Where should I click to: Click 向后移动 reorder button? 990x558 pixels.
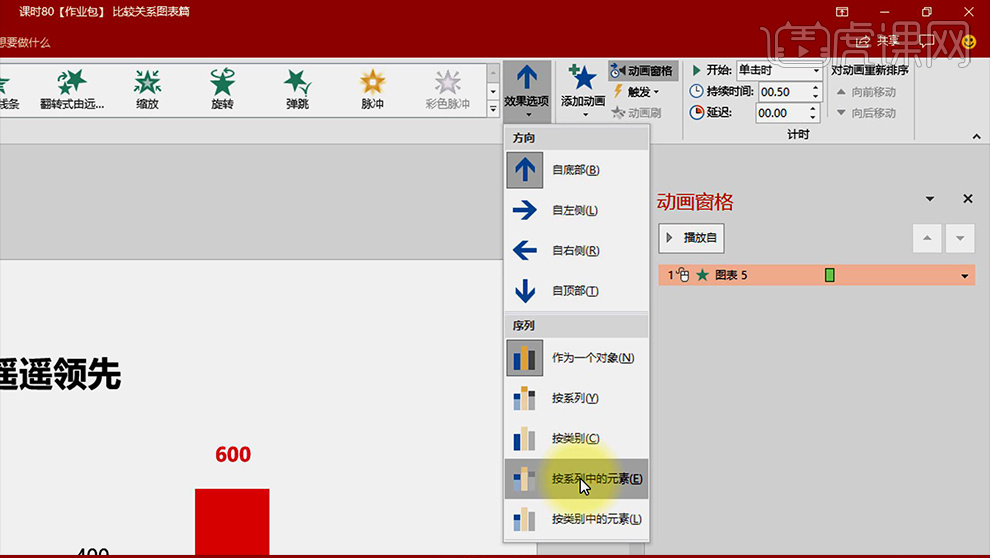click(x=866, y=113)
